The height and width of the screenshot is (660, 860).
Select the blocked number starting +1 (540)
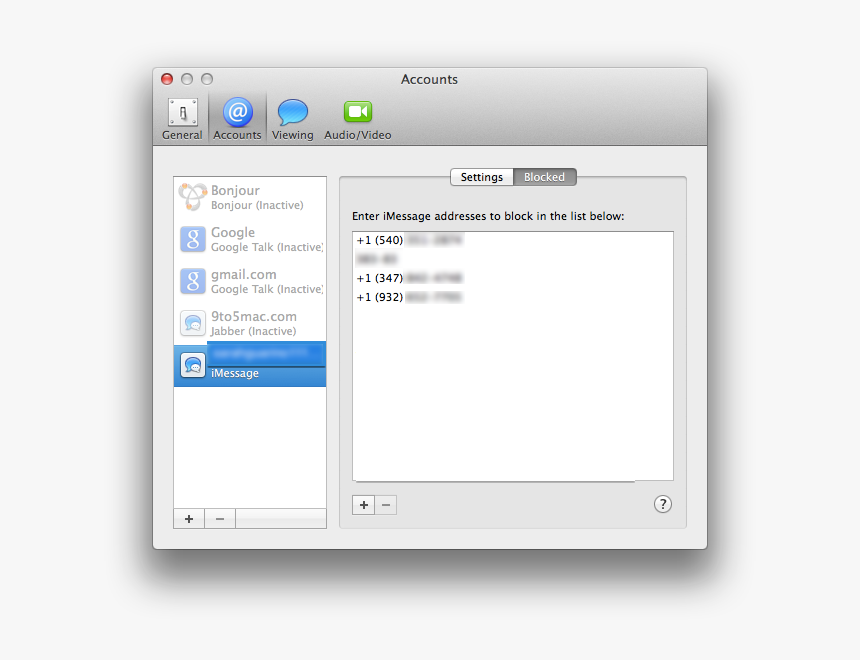point(513,240)
